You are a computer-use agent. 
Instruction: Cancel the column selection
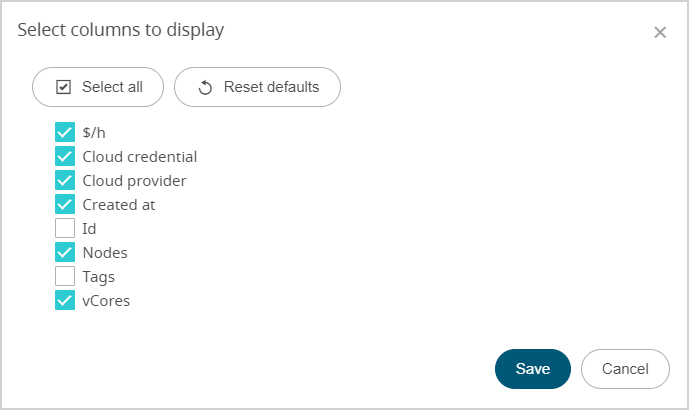[625, 369]
